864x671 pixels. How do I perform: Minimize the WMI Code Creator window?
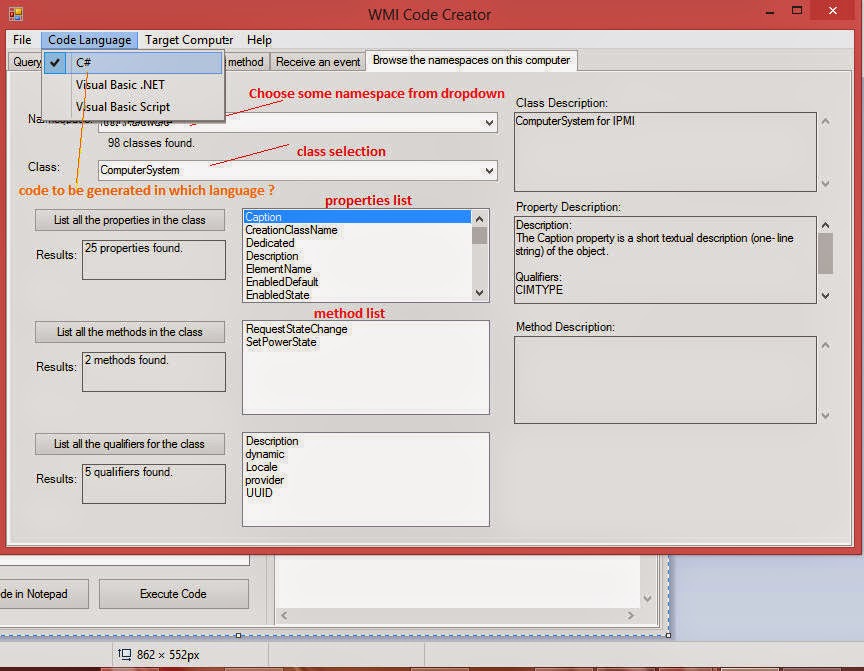point(770,12)
